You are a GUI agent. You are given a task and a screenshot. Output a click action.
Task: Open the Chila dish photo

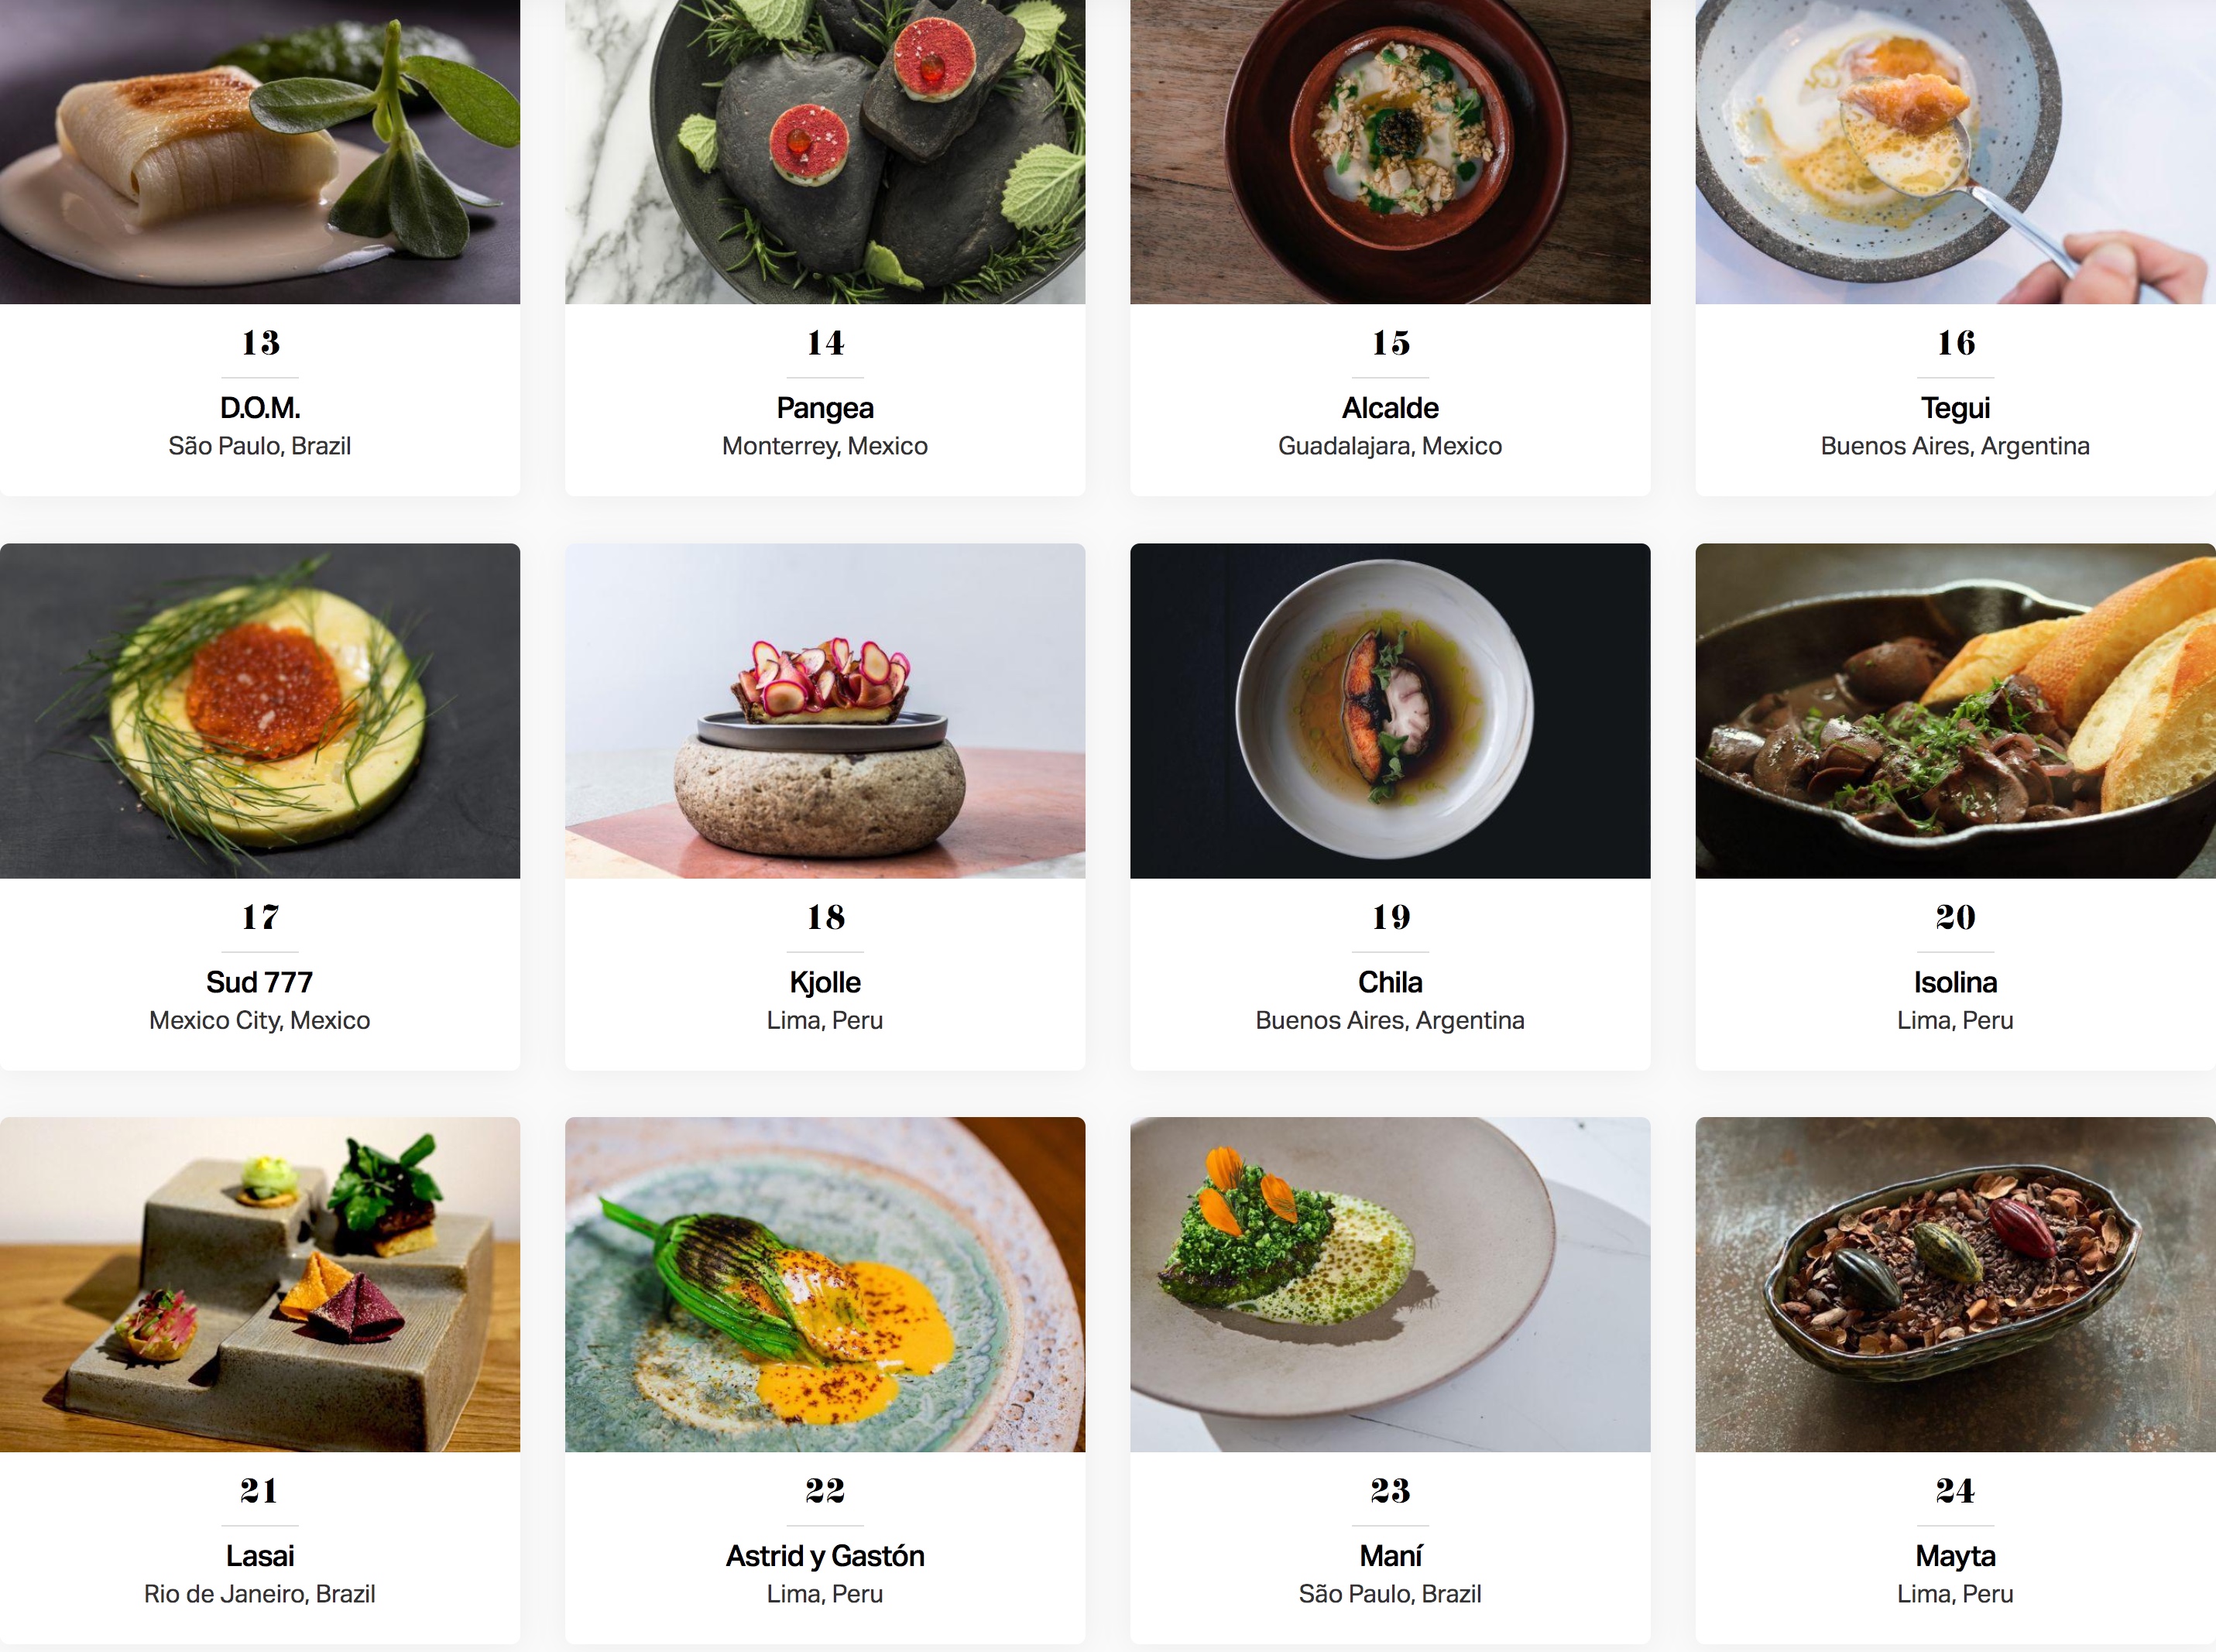[x=1390, y=711]
